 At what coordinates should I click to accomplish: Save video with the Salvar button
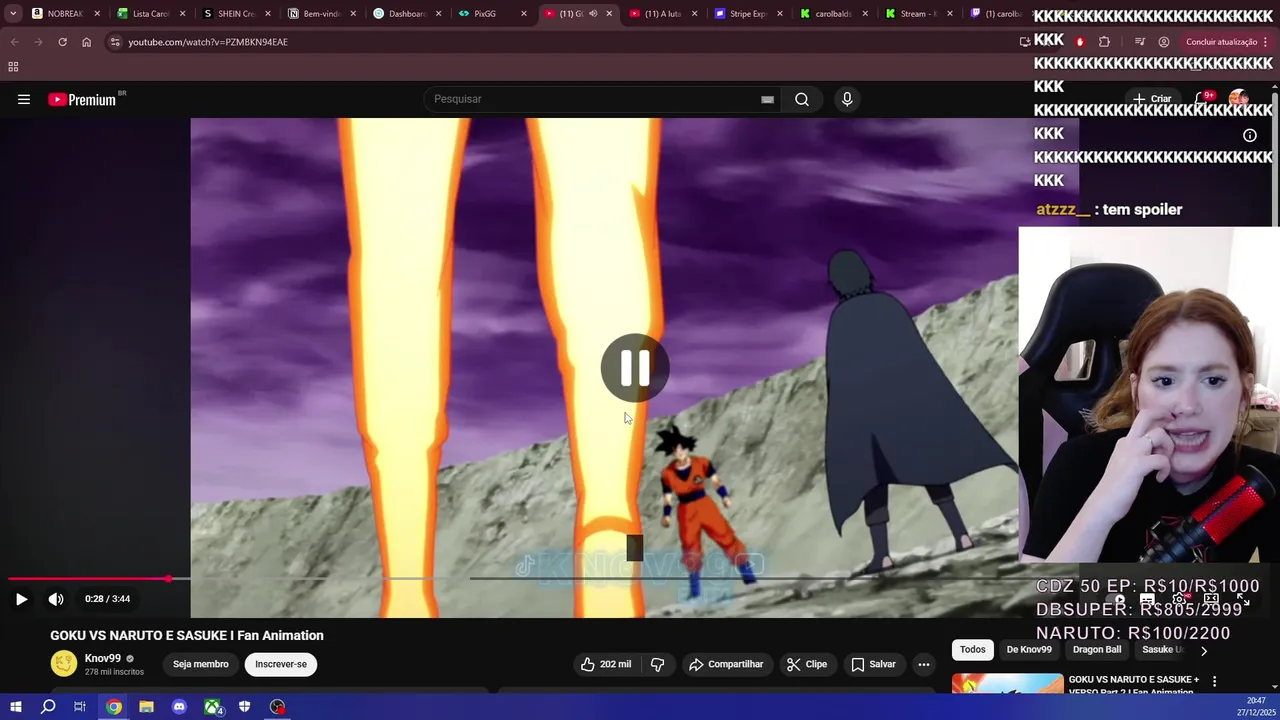coord(873,664)
